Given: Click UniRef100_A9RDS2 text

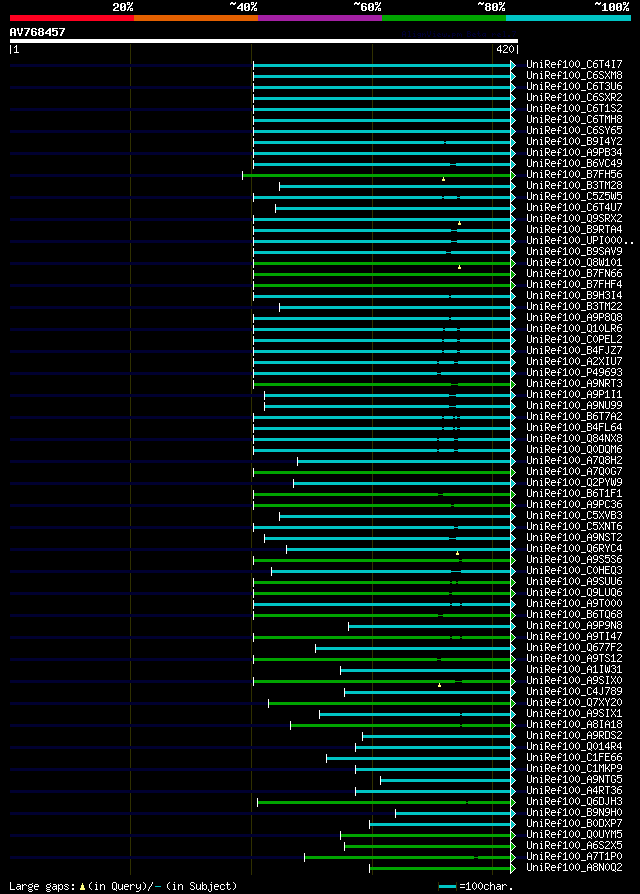Looking at the screenshot, I should tap(574, 735).
